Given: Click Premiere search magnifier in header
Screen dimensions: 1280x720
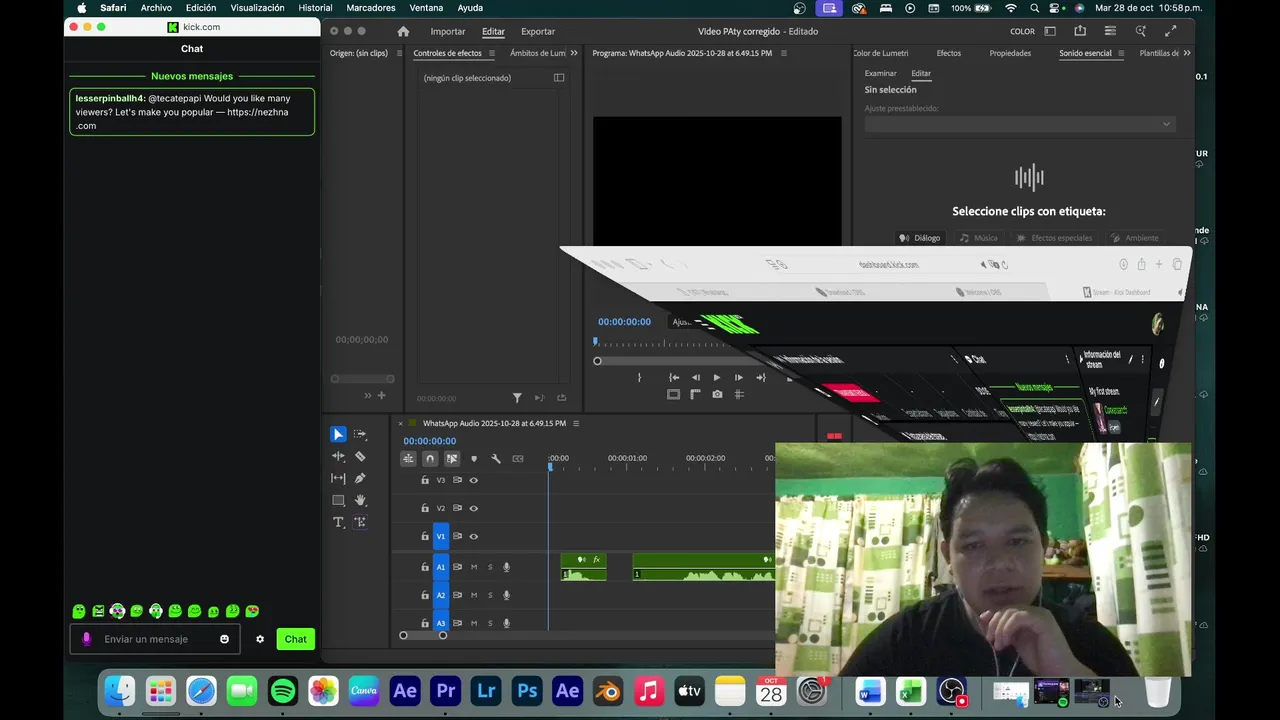Looking at the screenshot, I should pos(1141,31).
